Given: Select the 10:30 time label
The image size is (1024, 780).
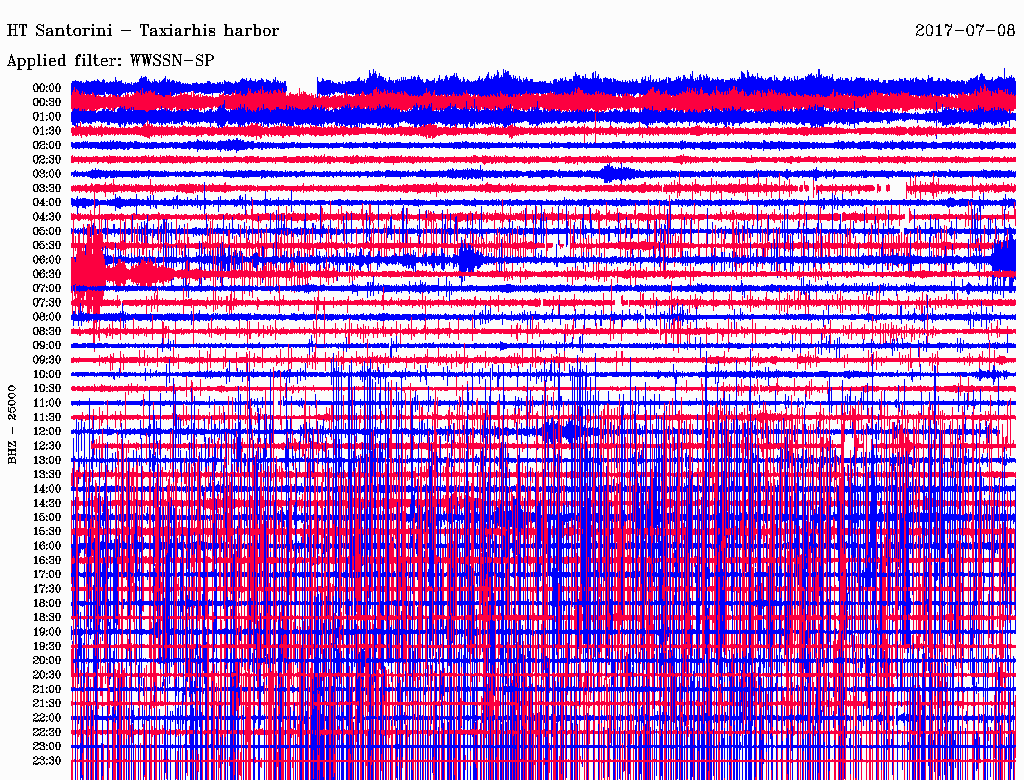Looking at the screenshot, I should point(47,389).
